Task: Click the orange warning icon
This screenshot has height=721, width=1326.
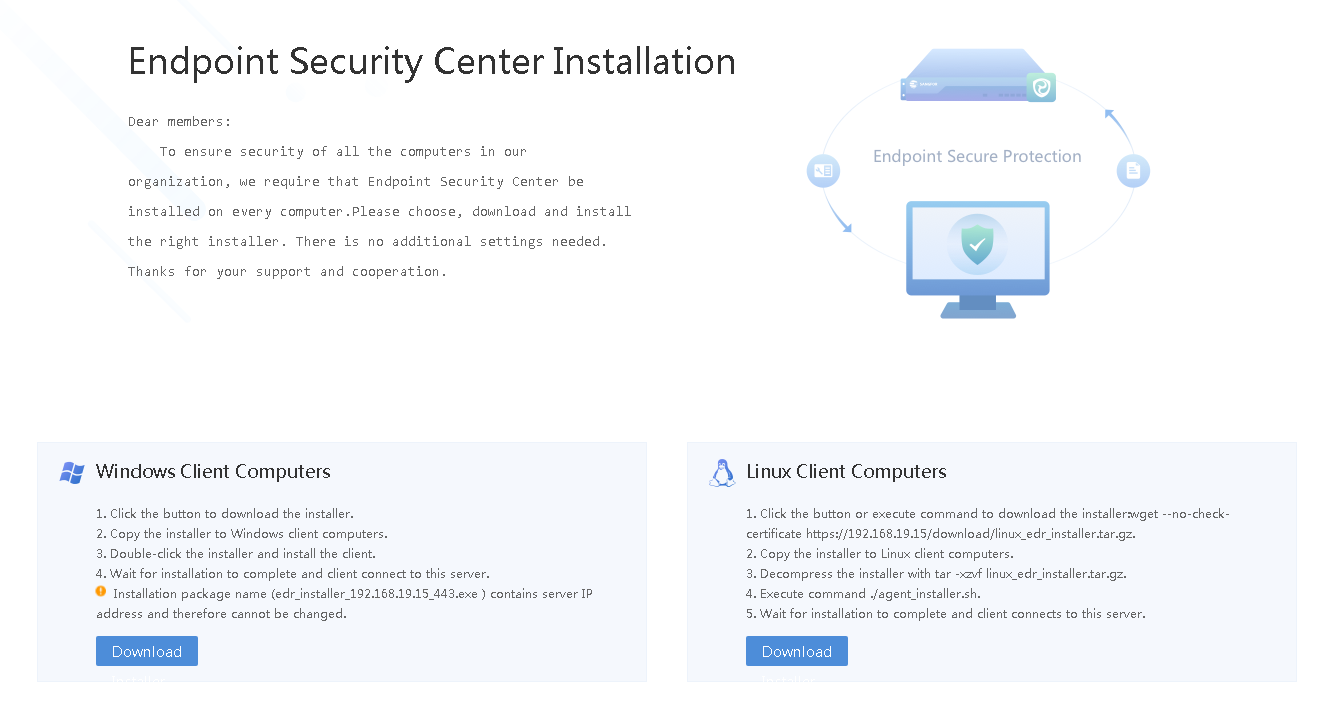Action: (x=101, y=592)
